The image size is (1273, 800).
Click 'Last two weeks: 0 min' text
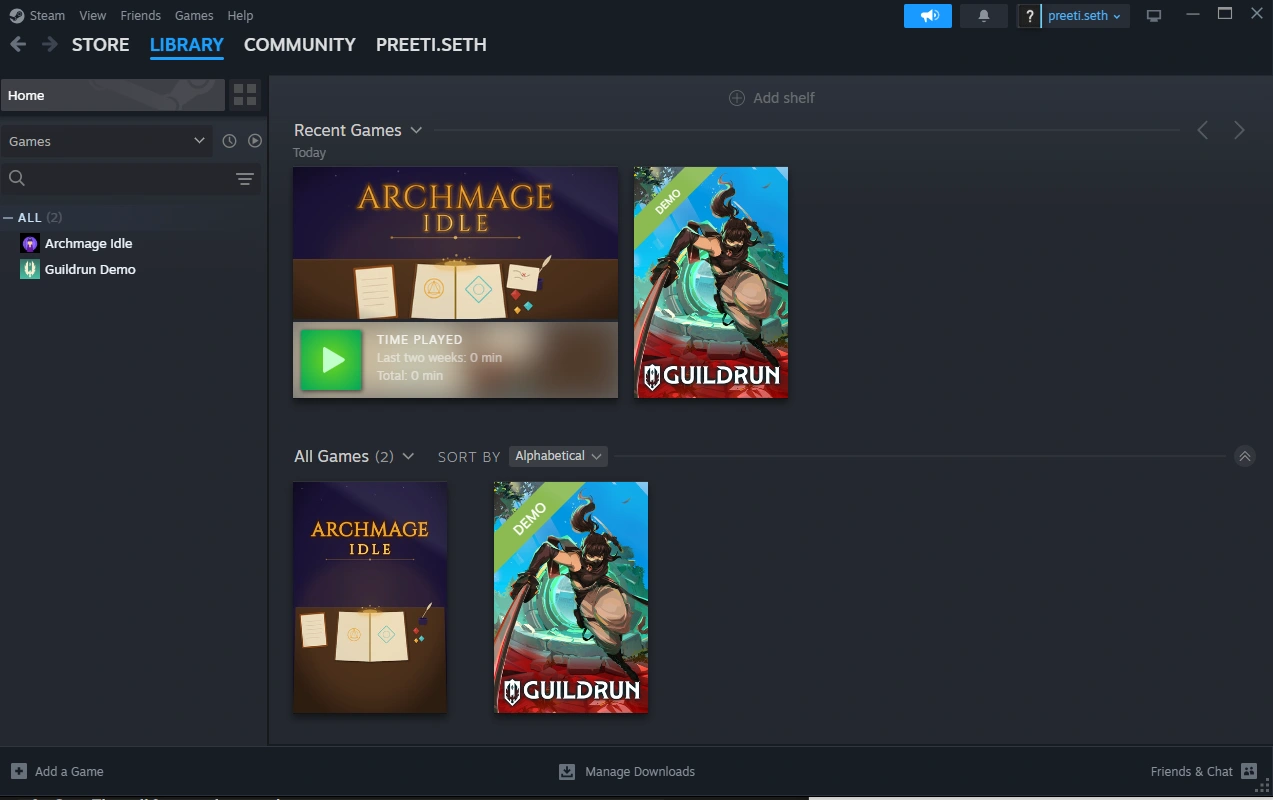439,358
